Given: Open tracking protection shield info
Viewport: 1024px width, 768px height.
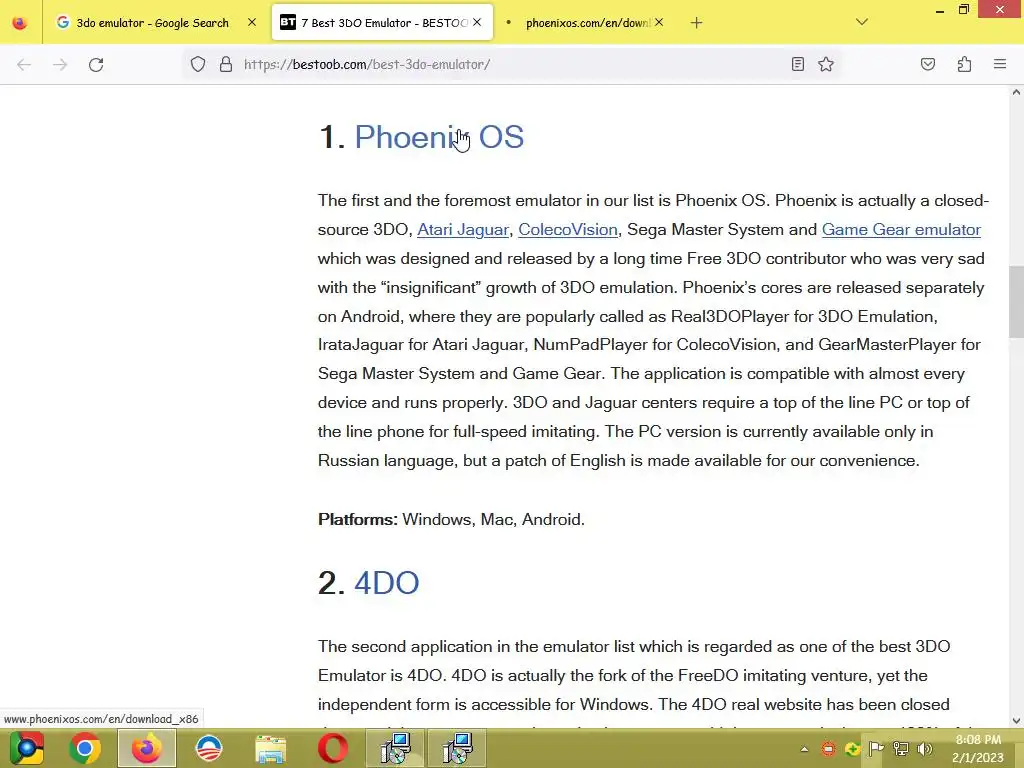Looking at the screenshot, I should tap(198, 64).
